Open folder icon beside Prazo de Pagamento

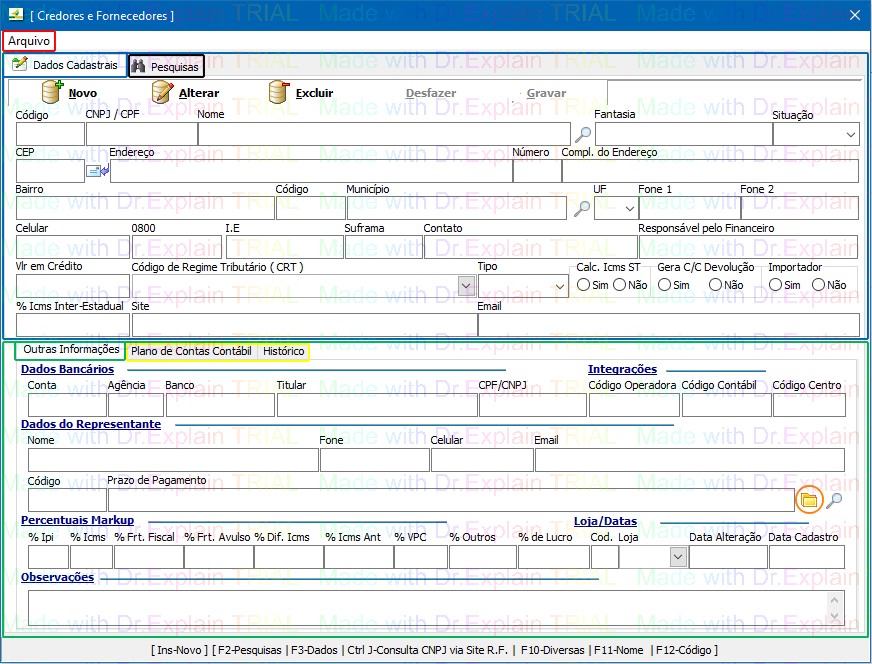tap(809, 499)
